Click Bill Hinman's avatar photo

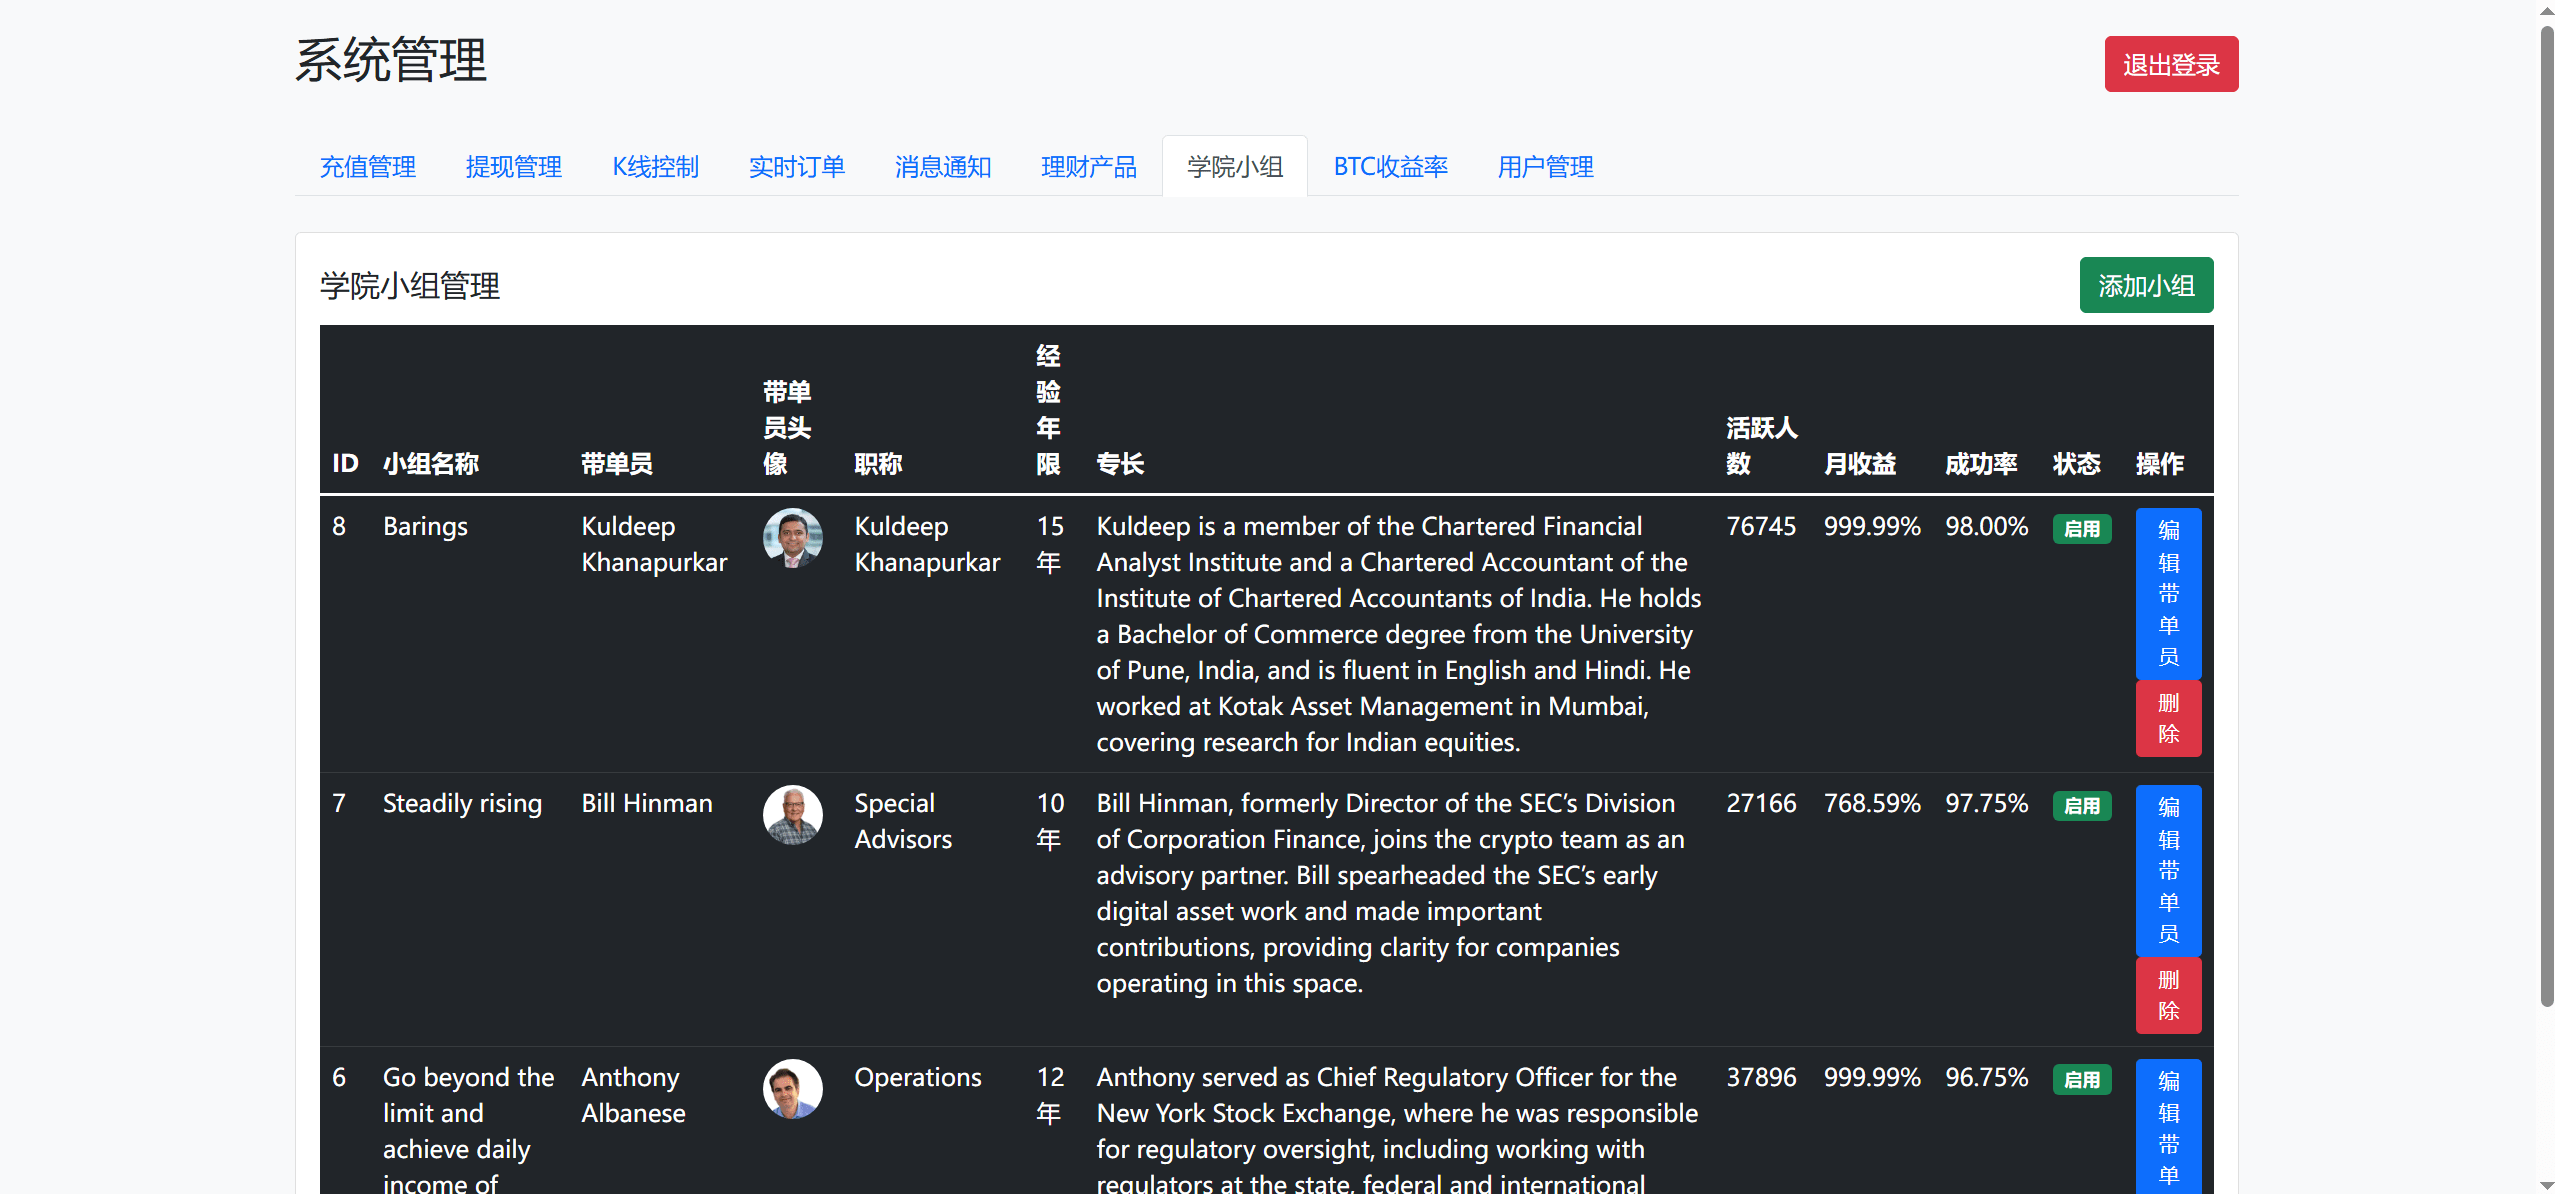pyautogui.click(x=792, y=815)
